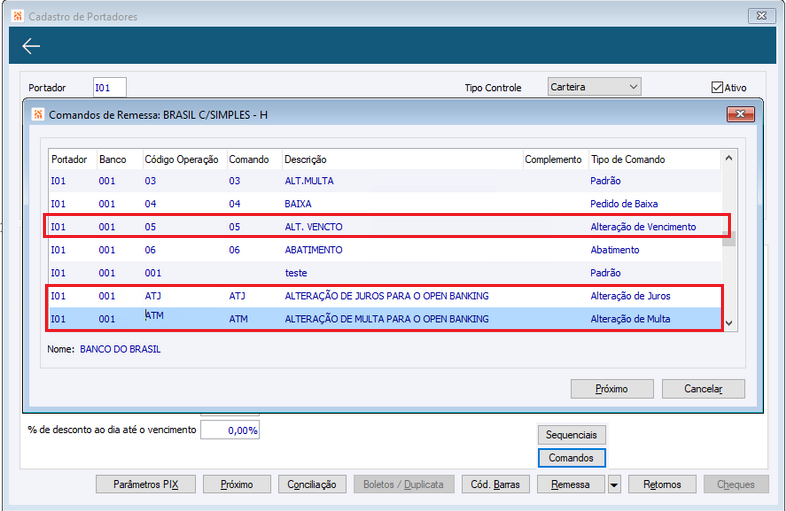Close the Cadastro de Portadores window
Viewport: 786px width, 511px height.
click(x=761, y=16)
